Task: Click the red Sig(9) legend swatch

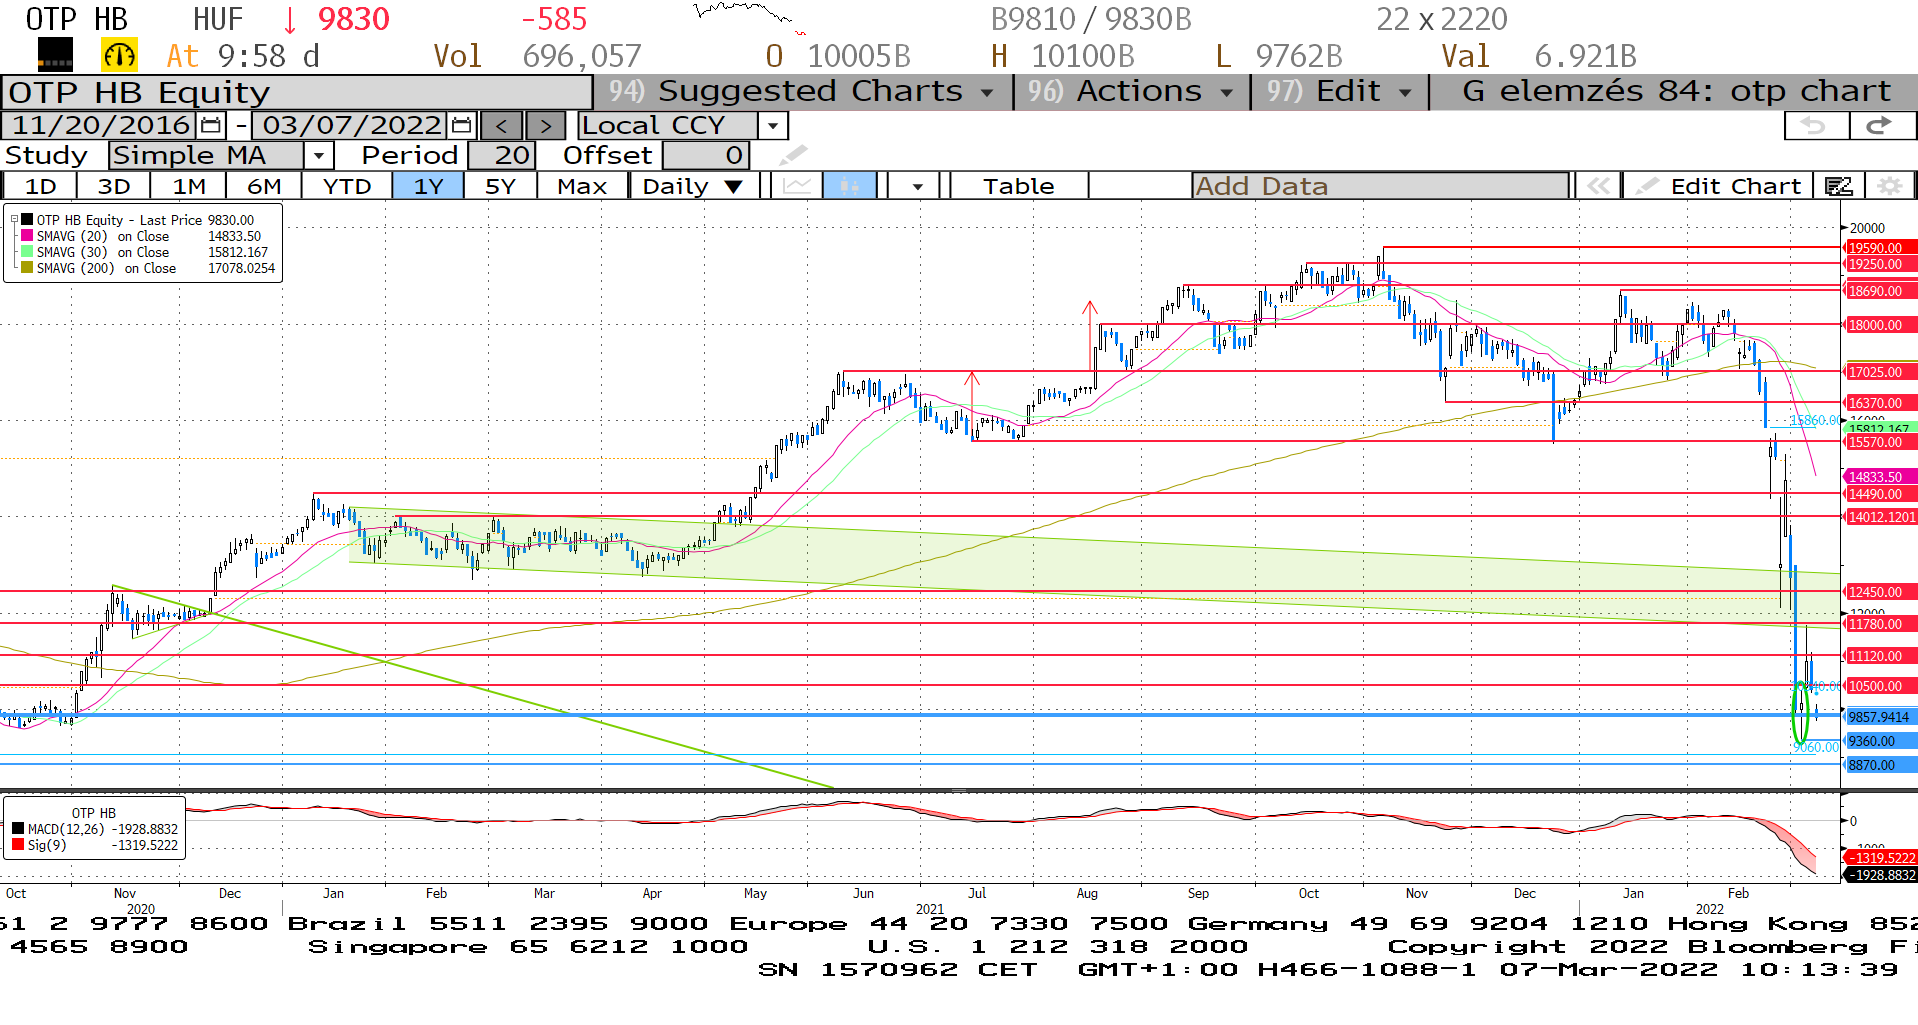Action: (18, 845)
